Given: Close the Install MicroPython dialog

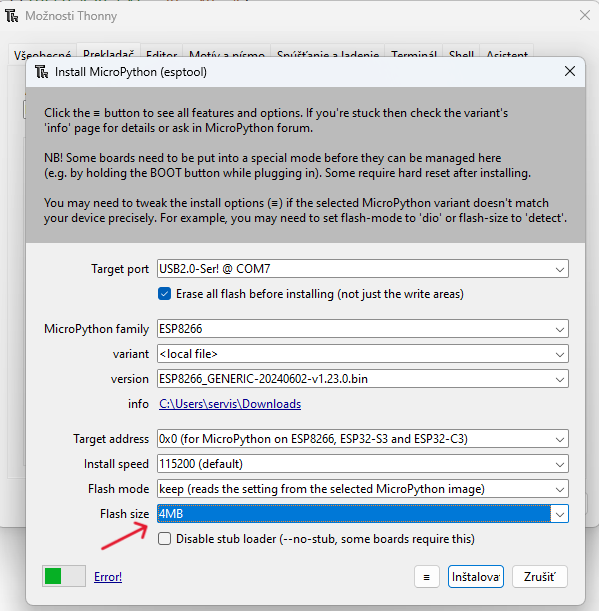Looking at the screenshot, I should point(570,71).
